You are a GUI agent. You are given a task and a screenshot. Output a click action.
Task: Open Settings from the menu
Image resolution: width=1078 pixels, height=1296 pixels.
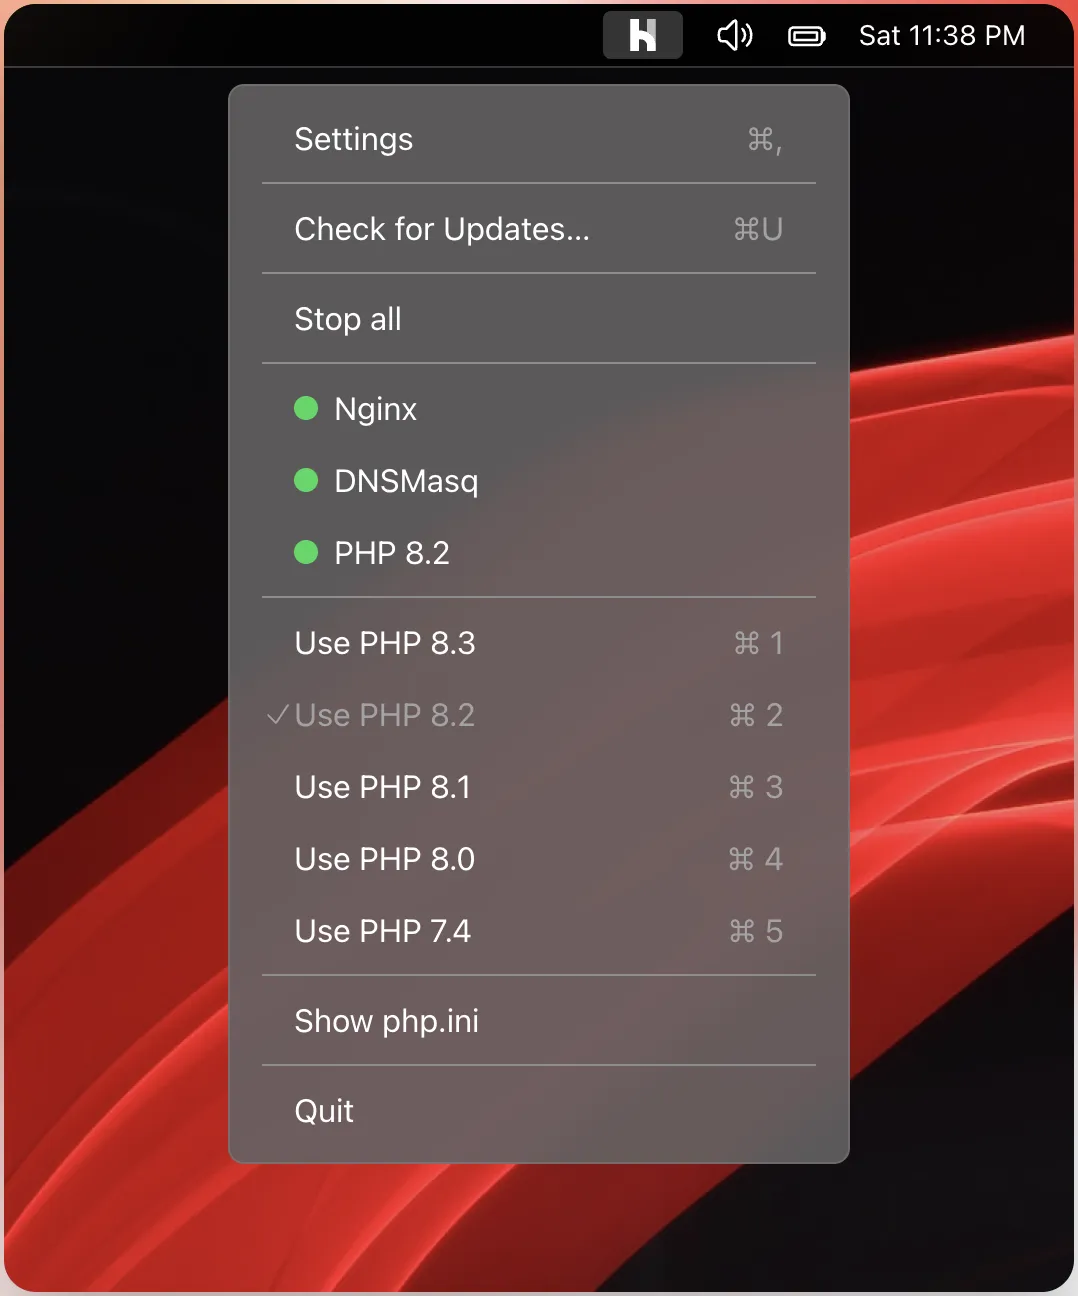tap(539, 139)
